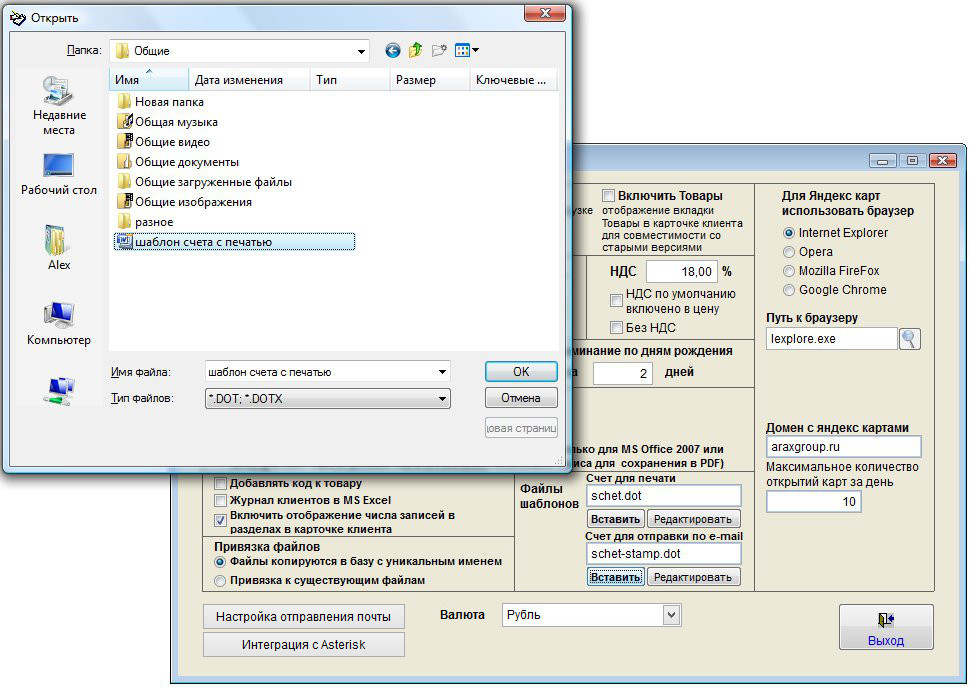Viewport: 969px width, 687px height.
Task: Select the Общая музыка folder
Action: (x=167, y=122)
